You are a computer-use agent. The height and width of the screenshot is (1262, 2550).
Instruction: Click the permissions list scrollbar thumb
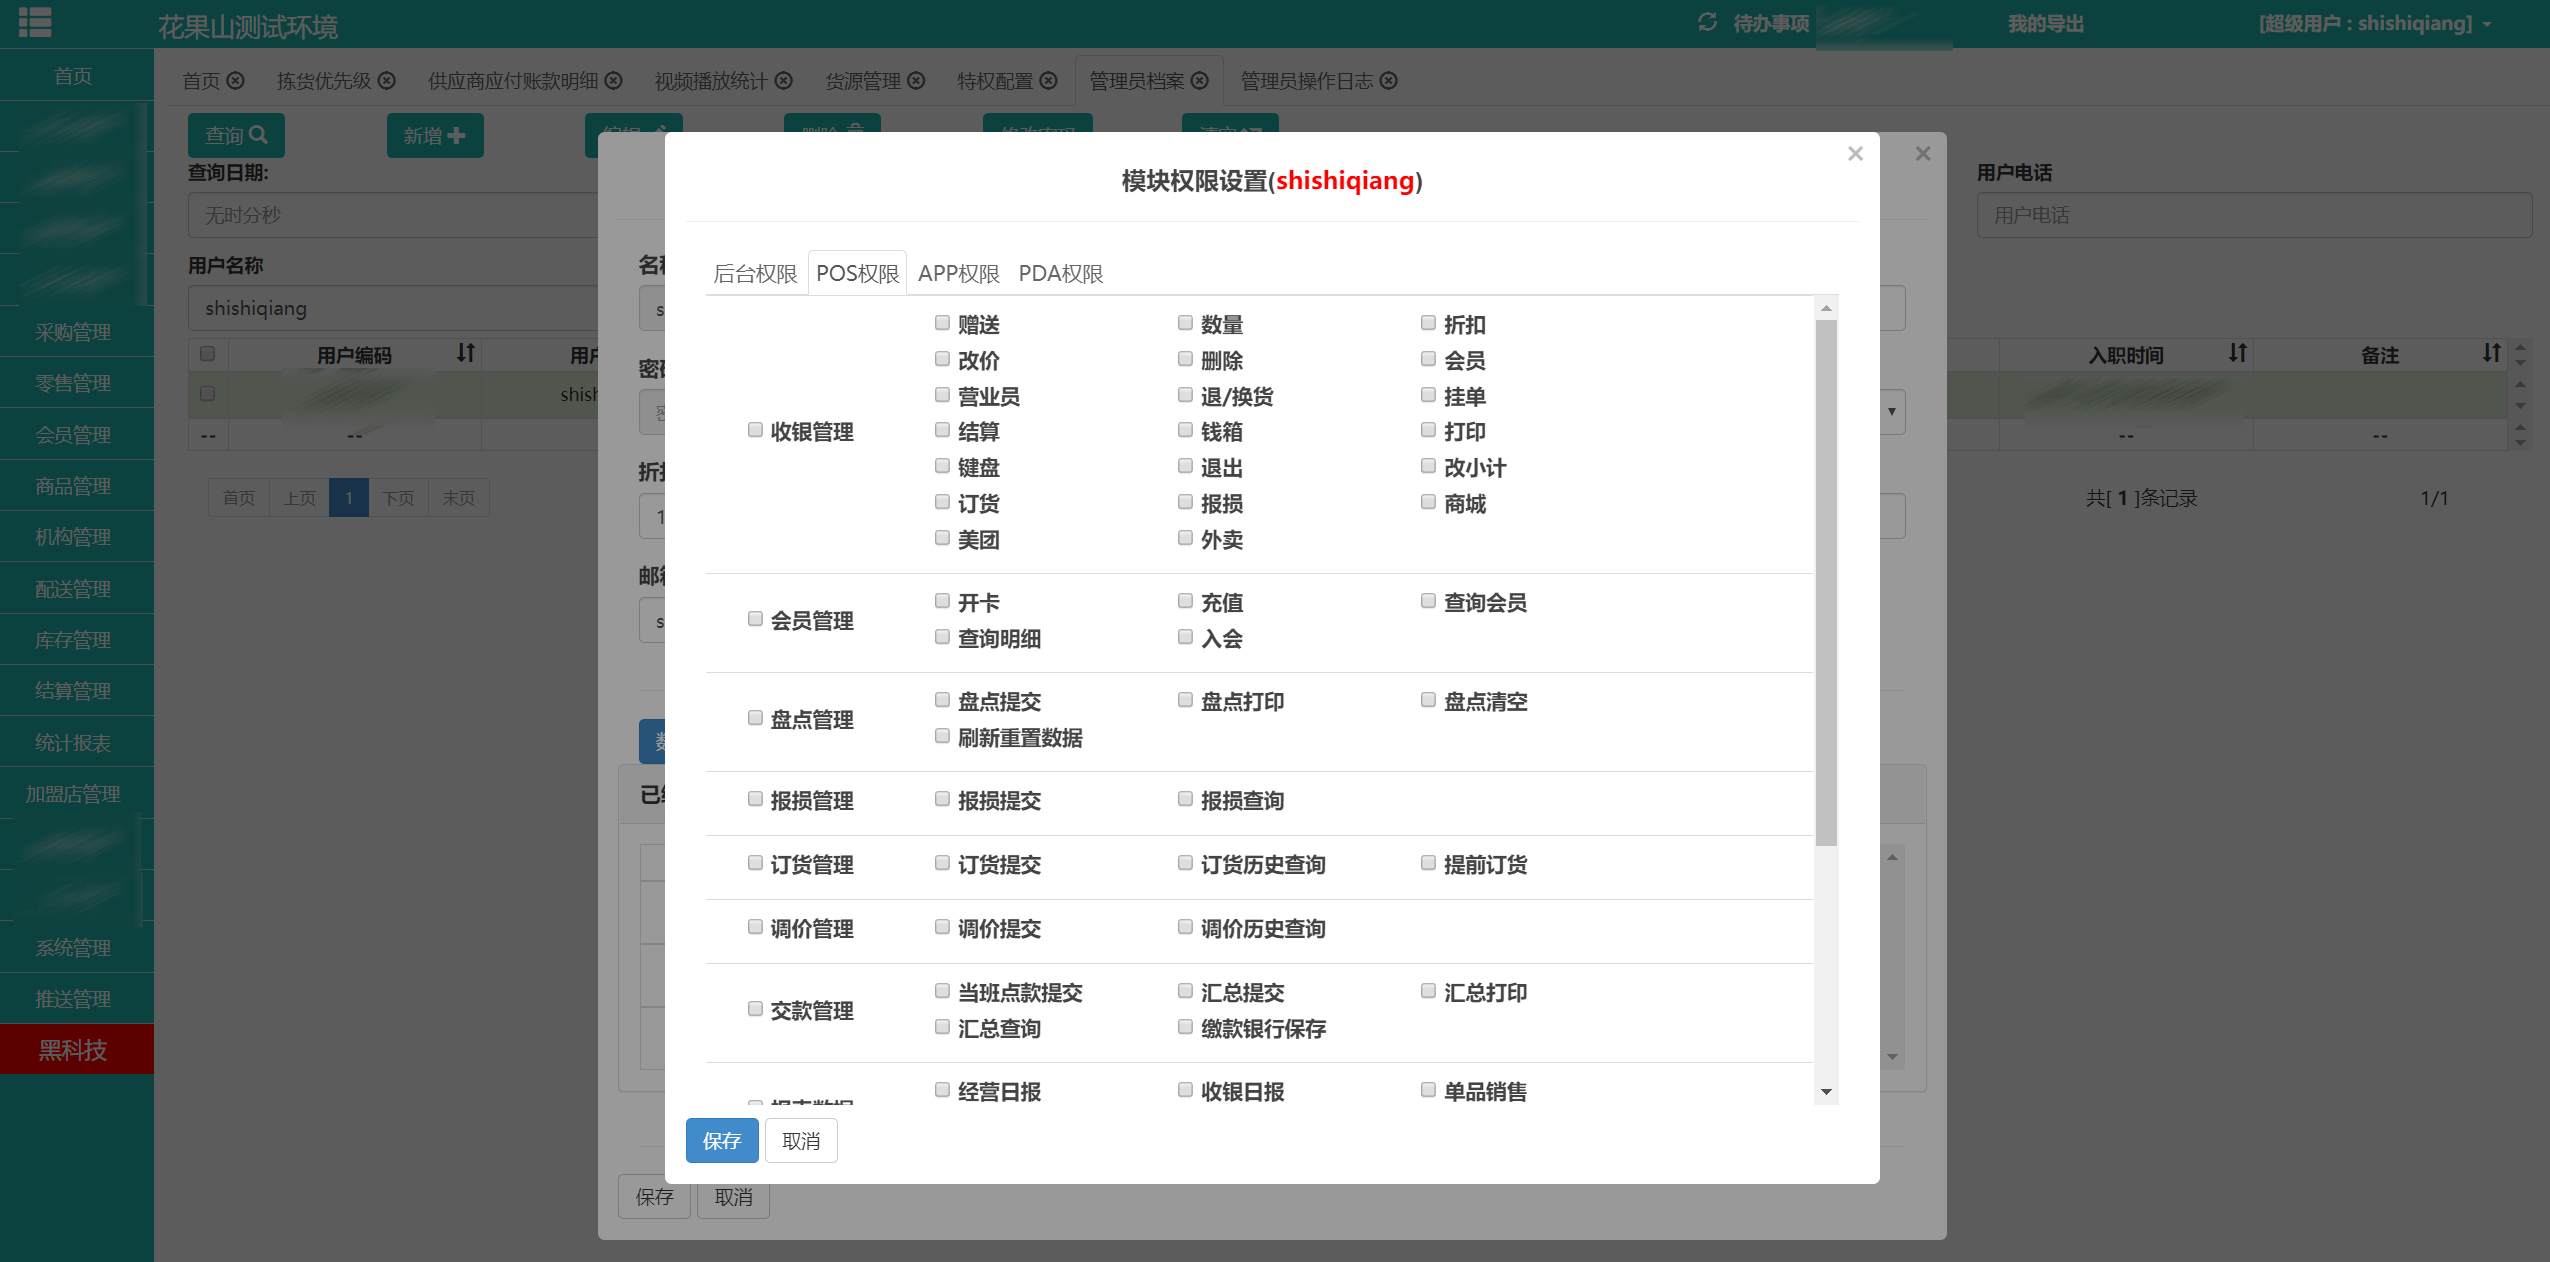tap(1826, 582)
